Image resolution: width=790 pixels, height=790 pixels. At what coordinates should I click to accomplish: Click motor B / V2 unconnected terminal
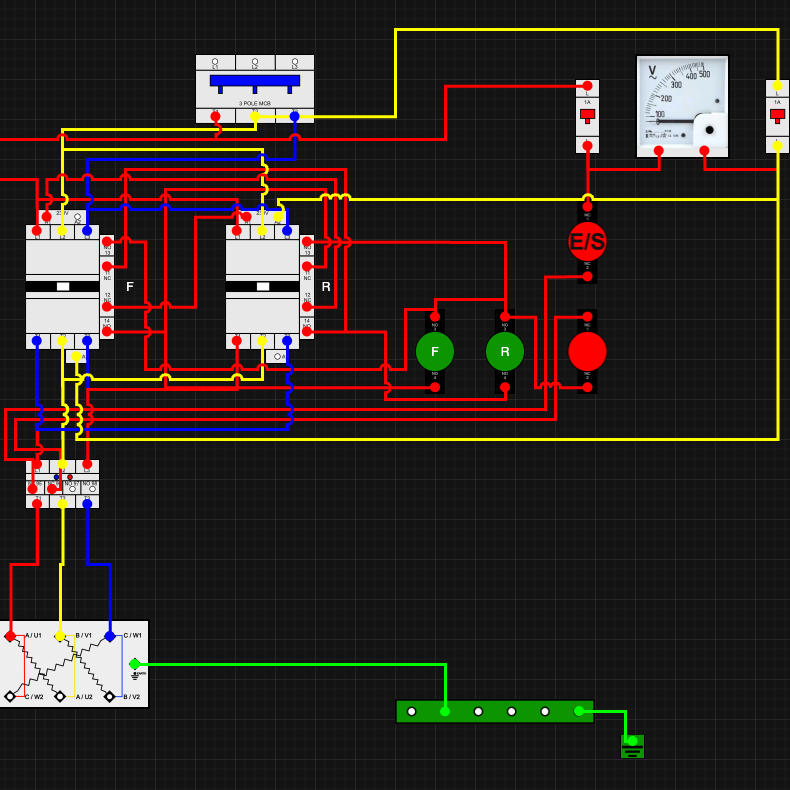click(110, 697)
